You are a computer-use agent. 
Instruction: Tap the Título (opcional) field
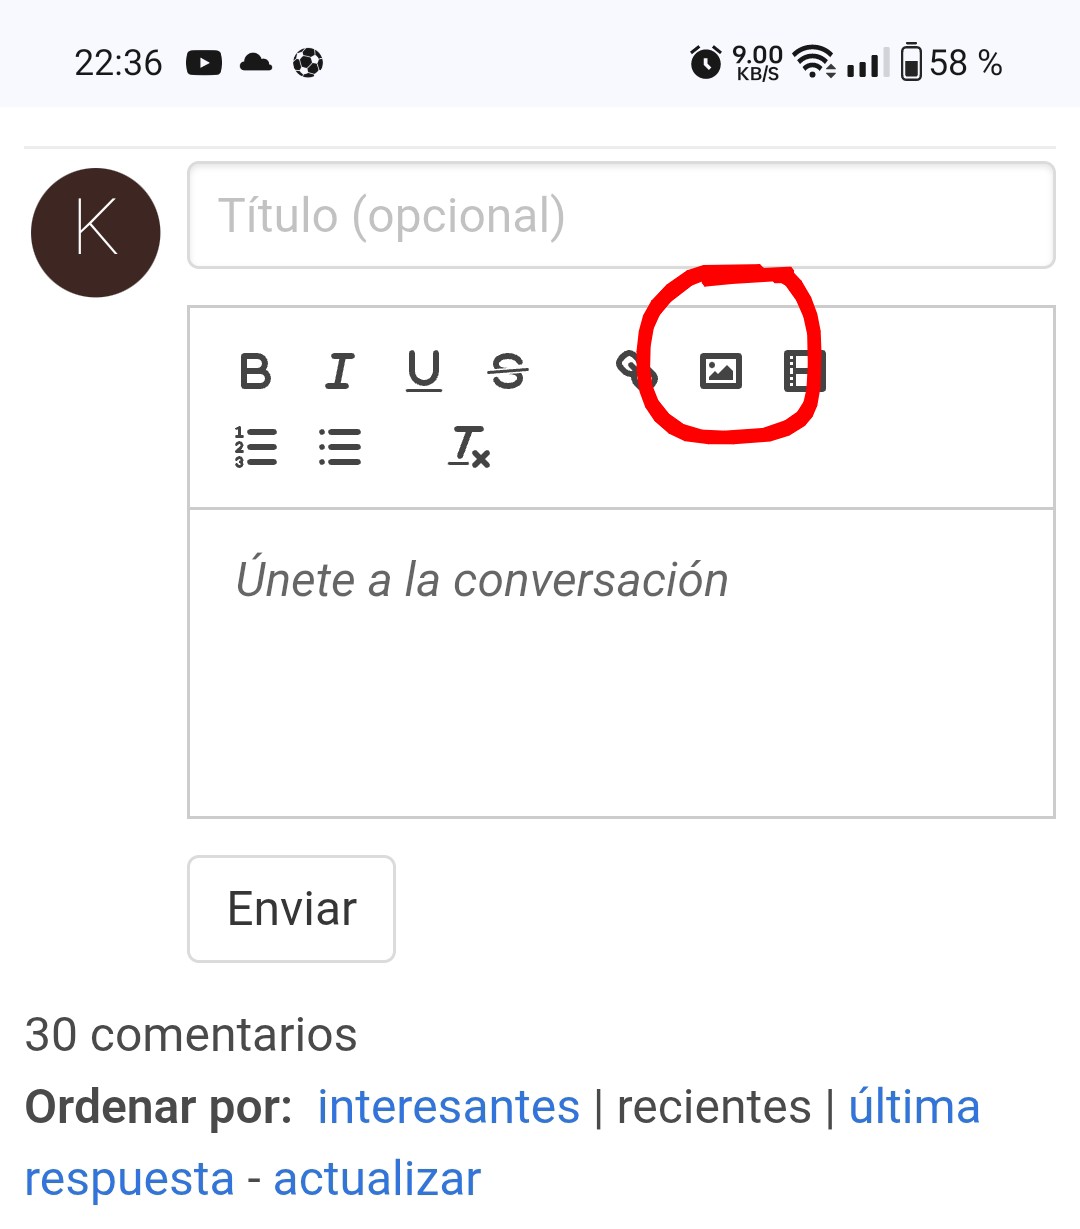coord(621,216)
